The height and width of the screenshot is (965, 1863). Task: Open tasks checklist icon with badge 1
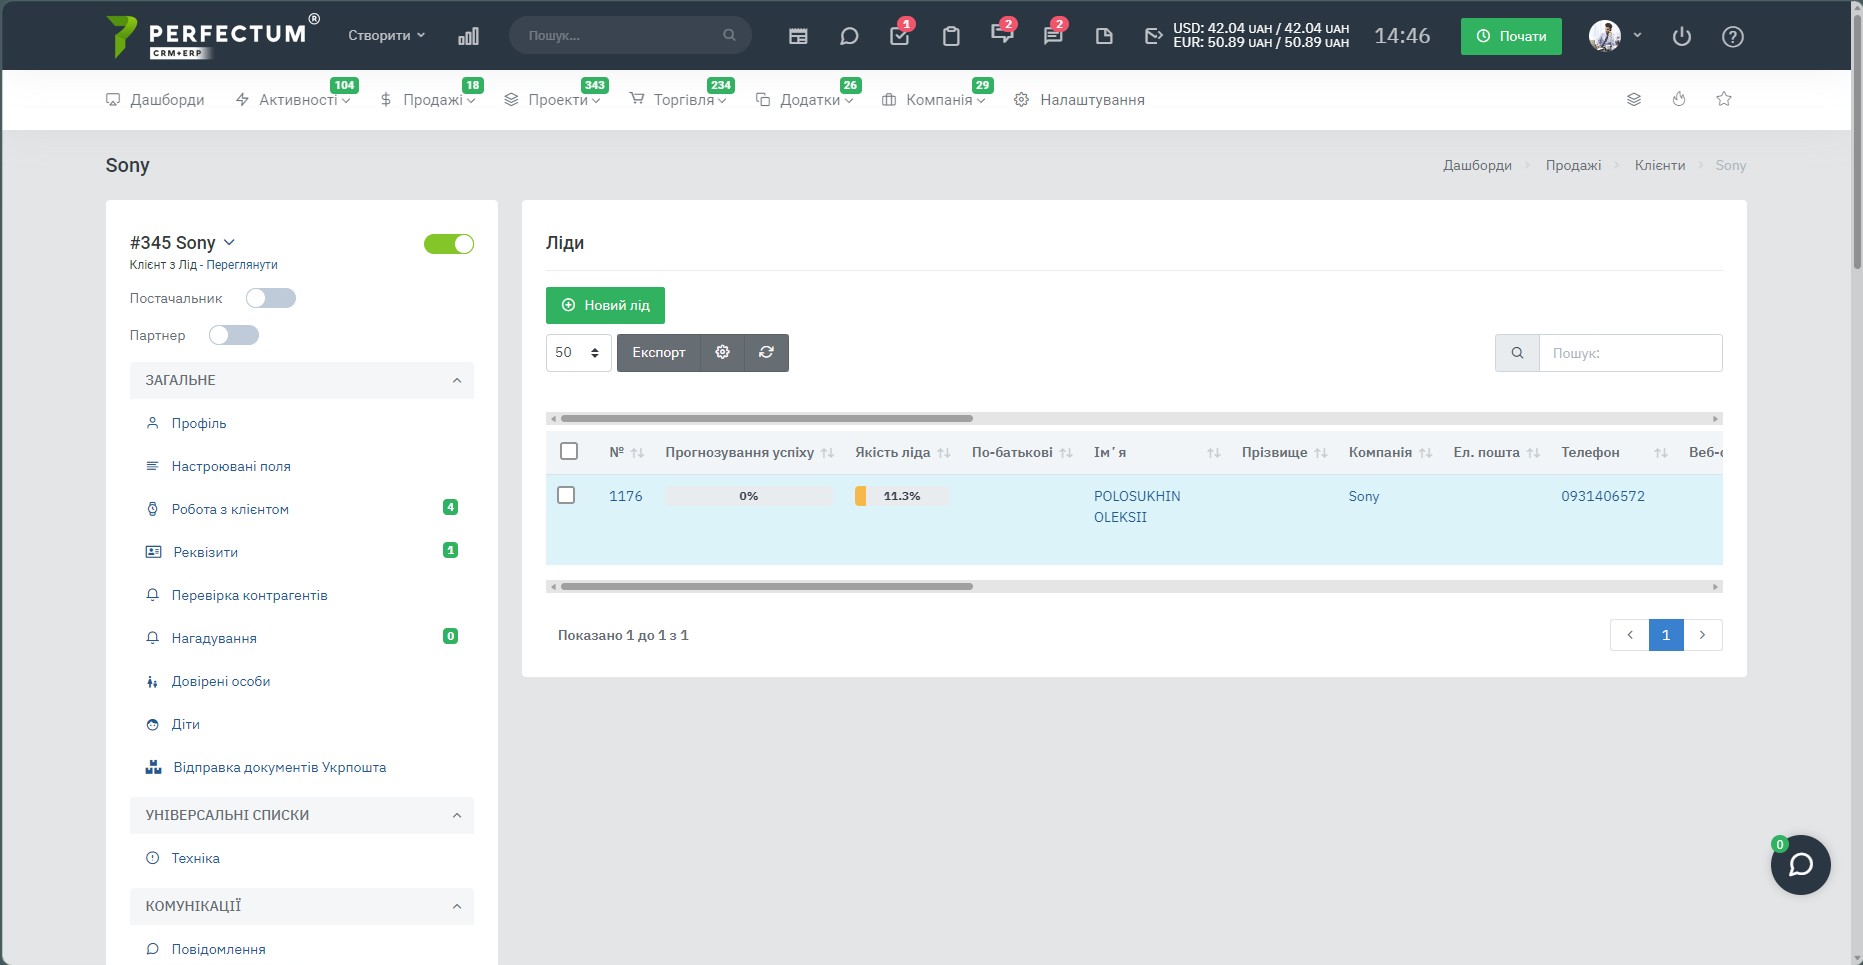pyautogui.click(x=900, y=36)
